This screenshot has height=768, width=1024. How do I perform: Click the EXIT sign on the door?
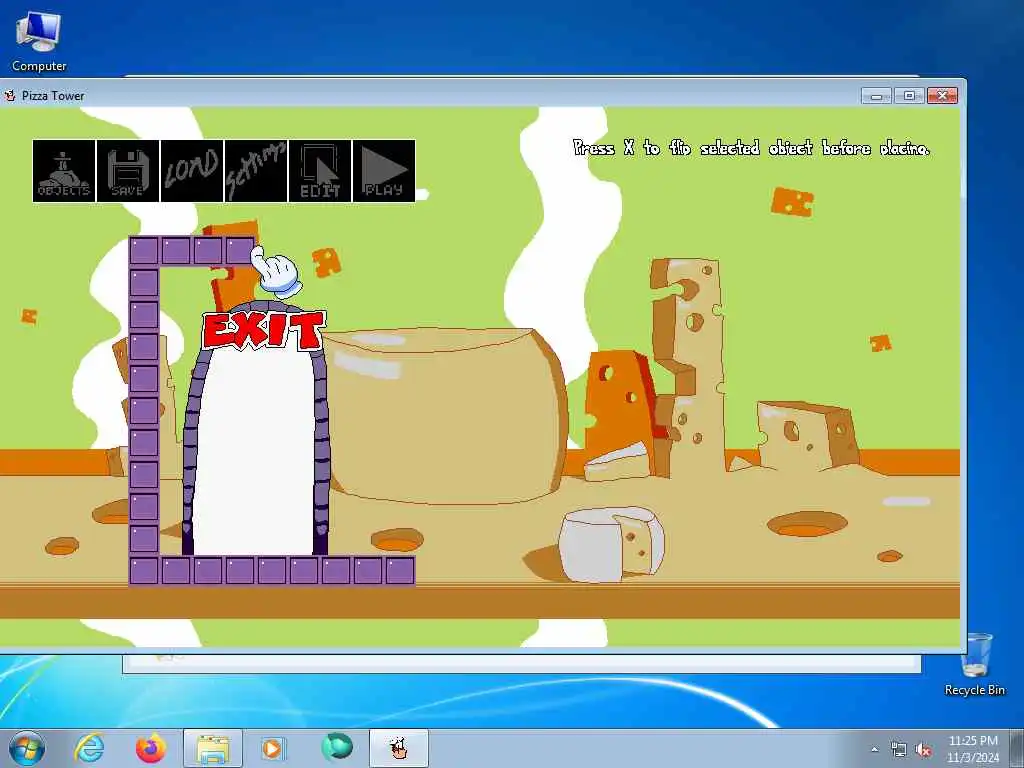pyautogui.click(x=263, y=330)
